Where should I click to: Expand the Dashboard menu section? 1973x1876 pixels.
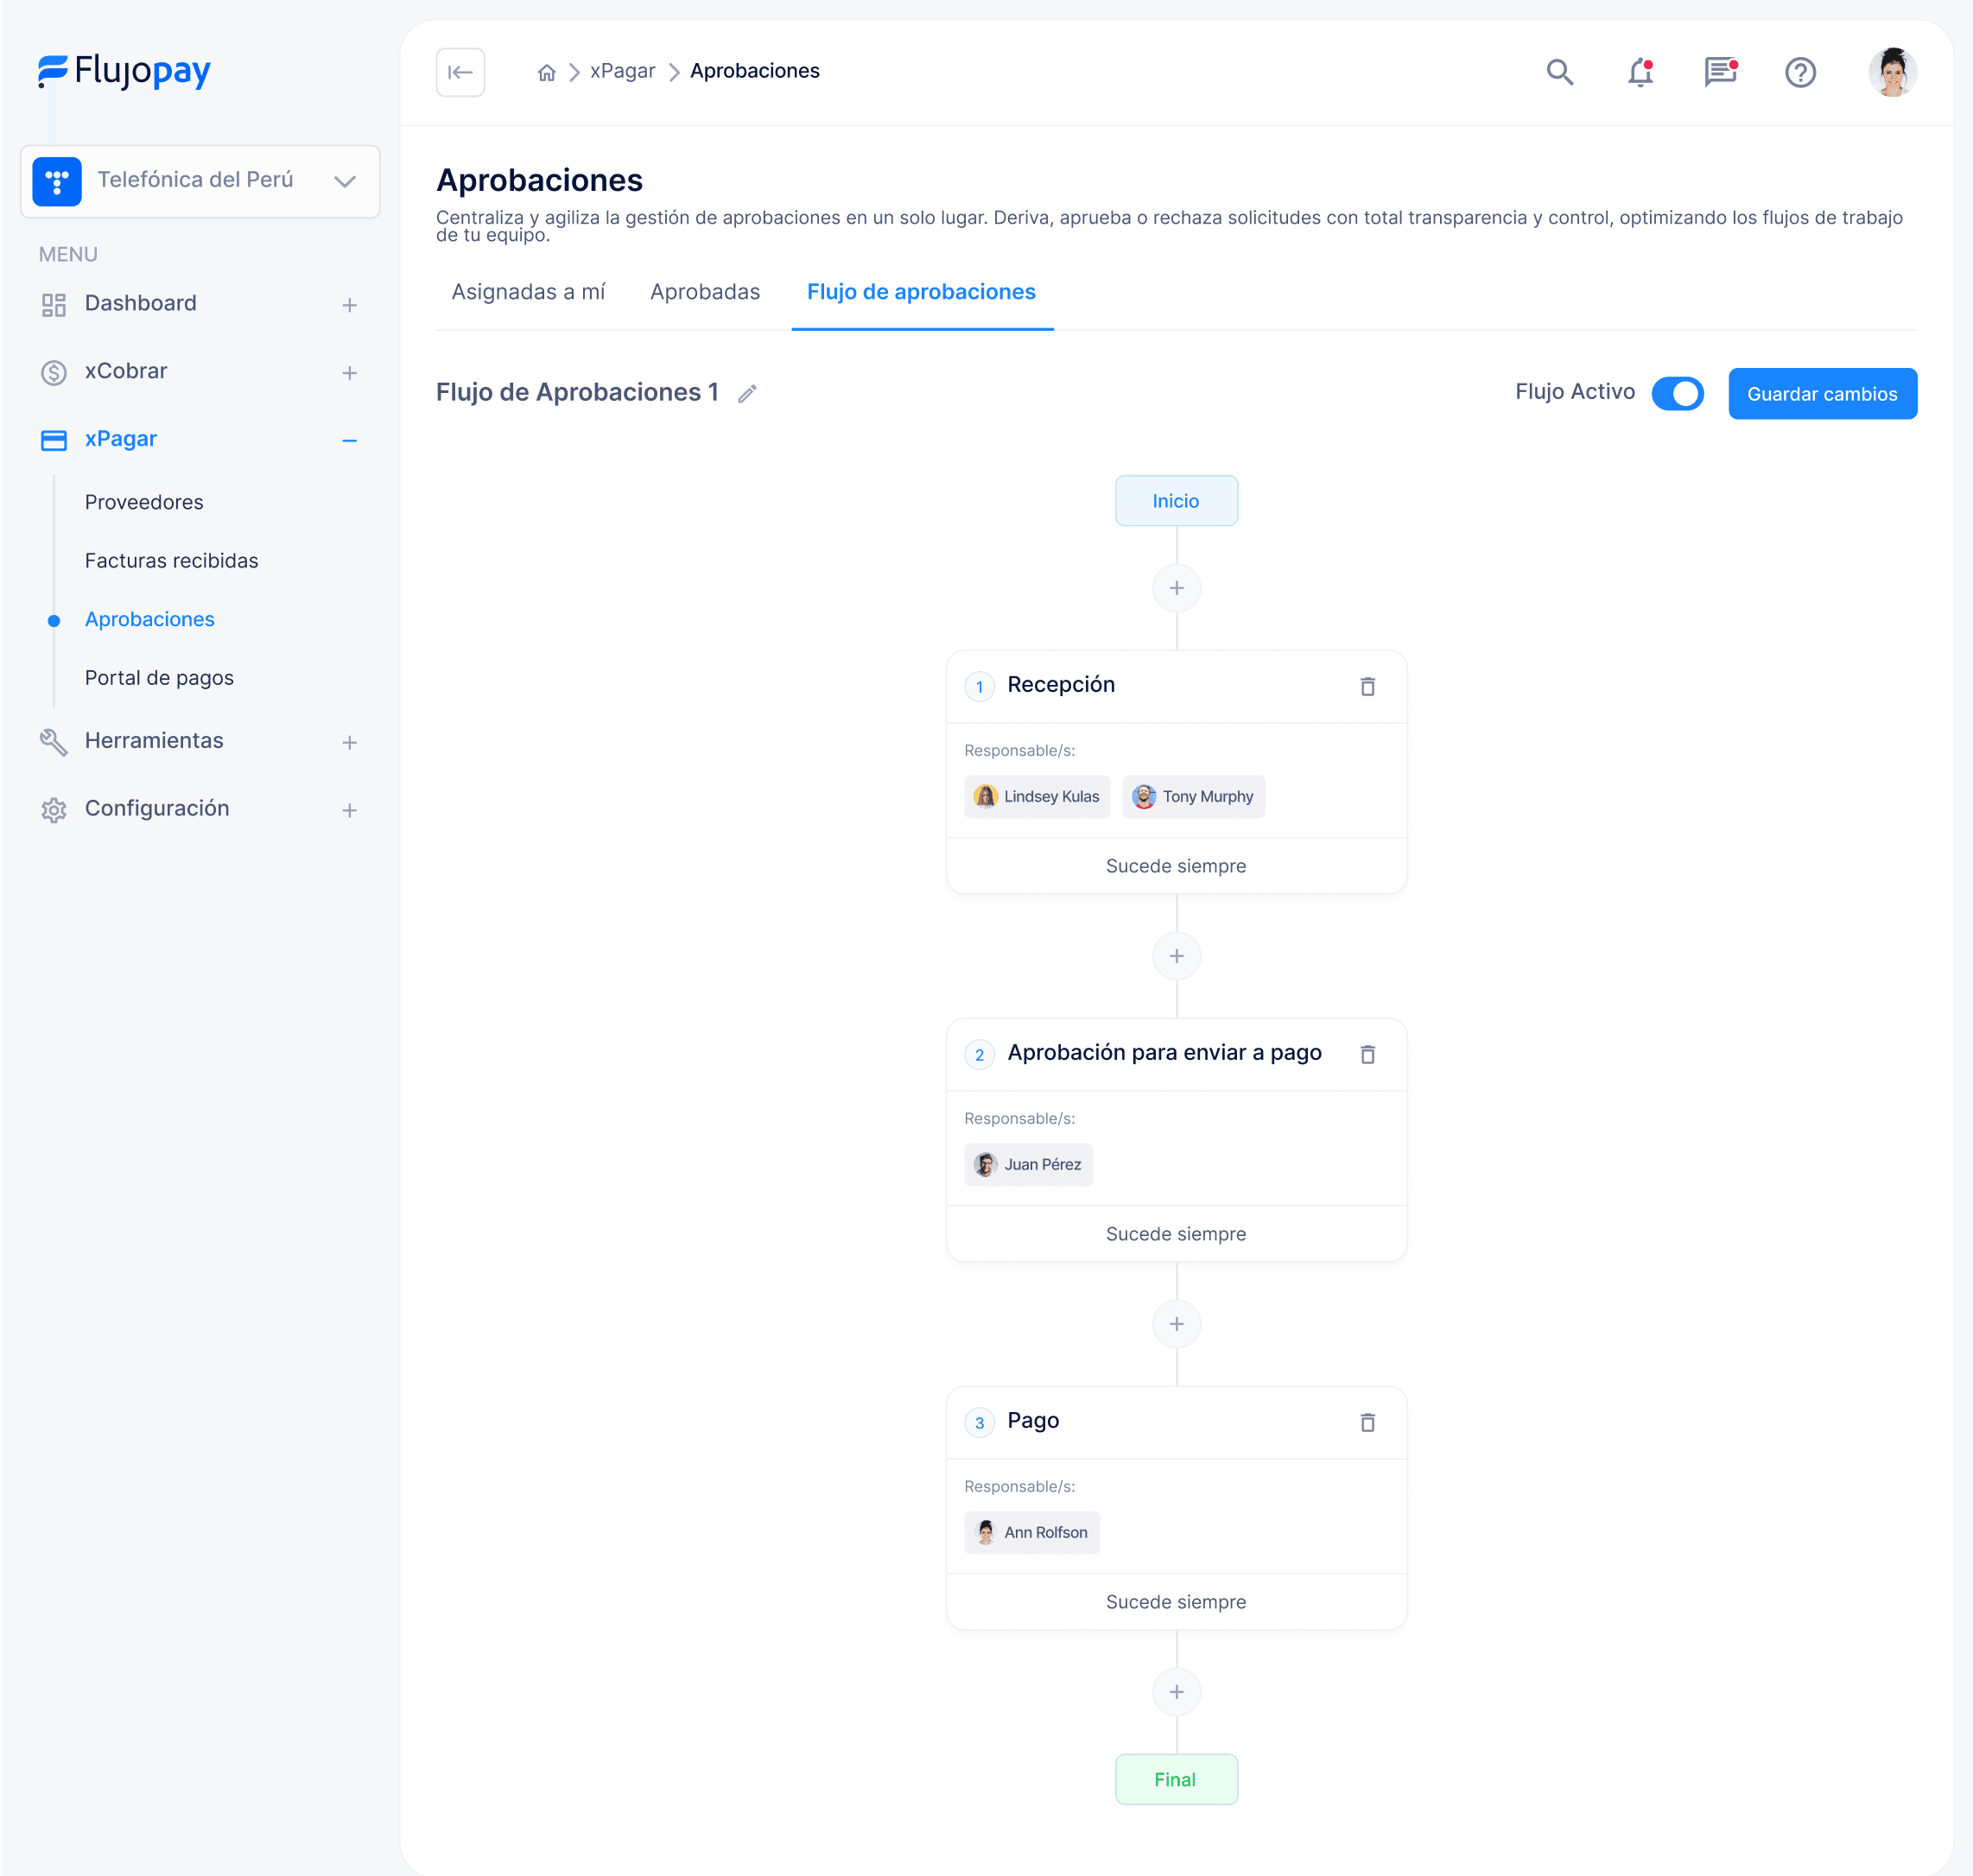(x=349, y=305)
